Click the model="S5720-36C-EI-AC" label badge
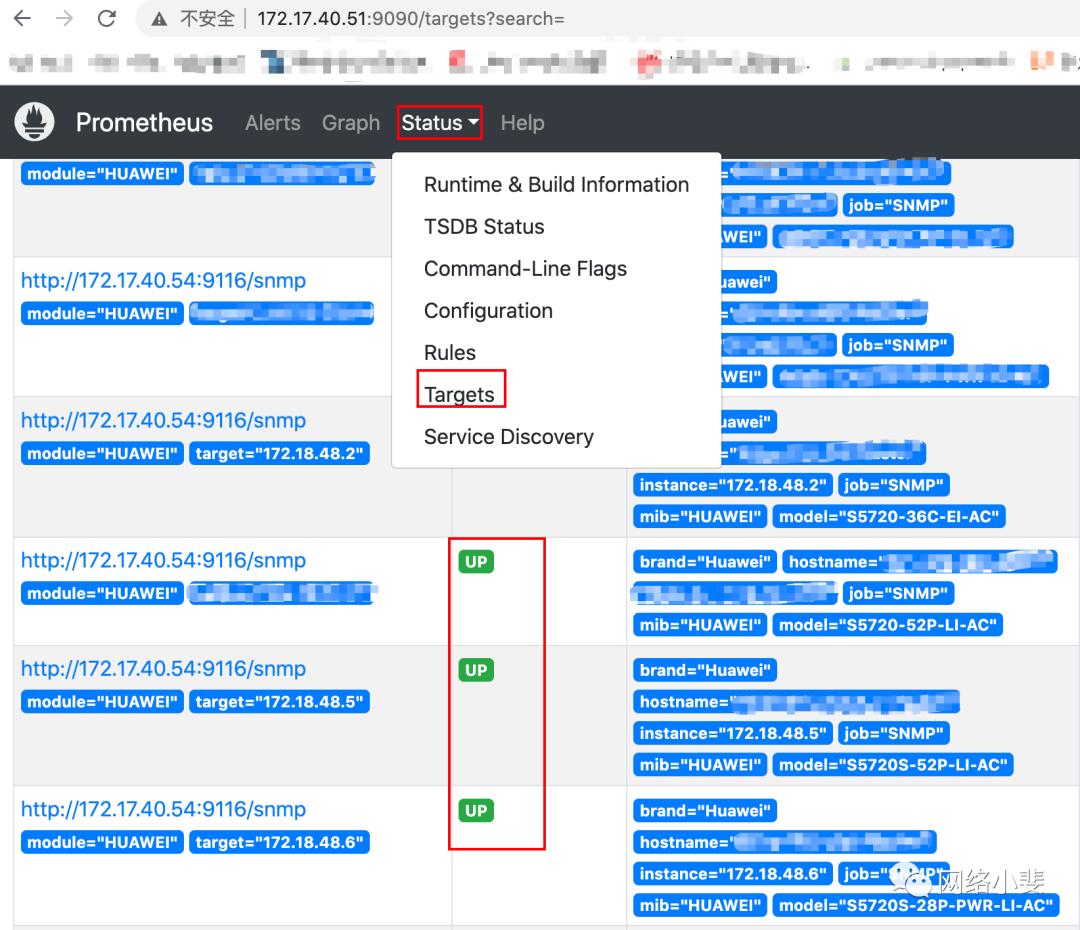Image resolution: width=1080 pixels, height=930 pixels. [889, 517]
